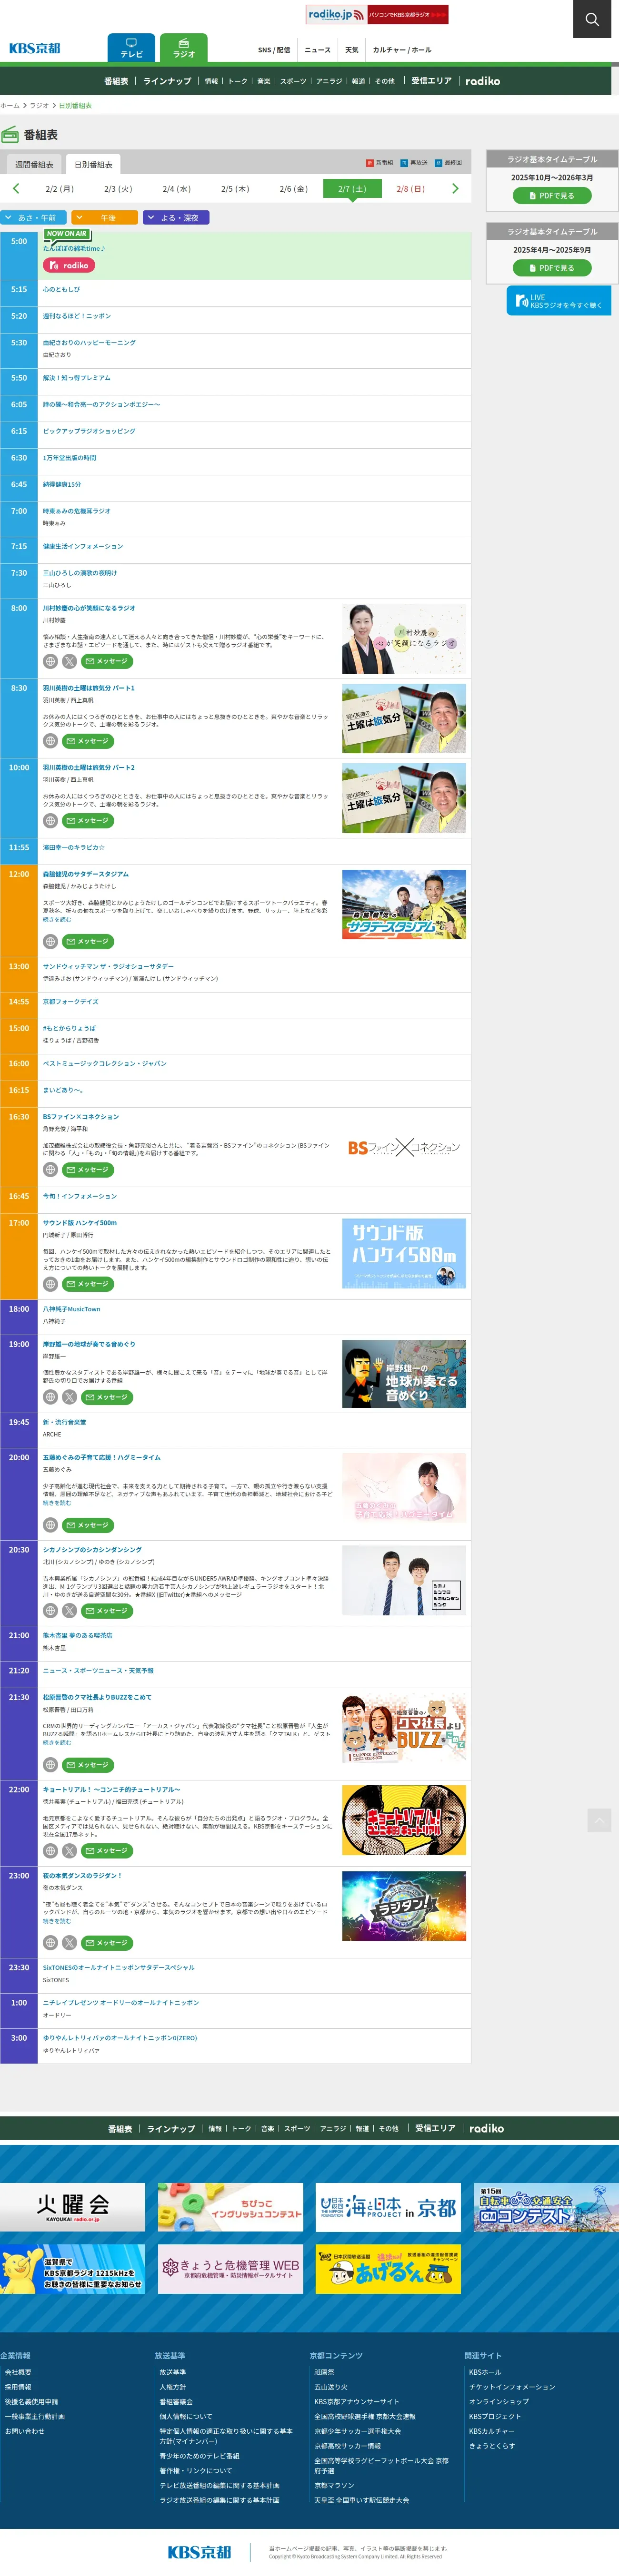Viewport: 619px width, 2576px height.
Task: Click the footer KBS京都 logo
Action: click(199, 2552)
